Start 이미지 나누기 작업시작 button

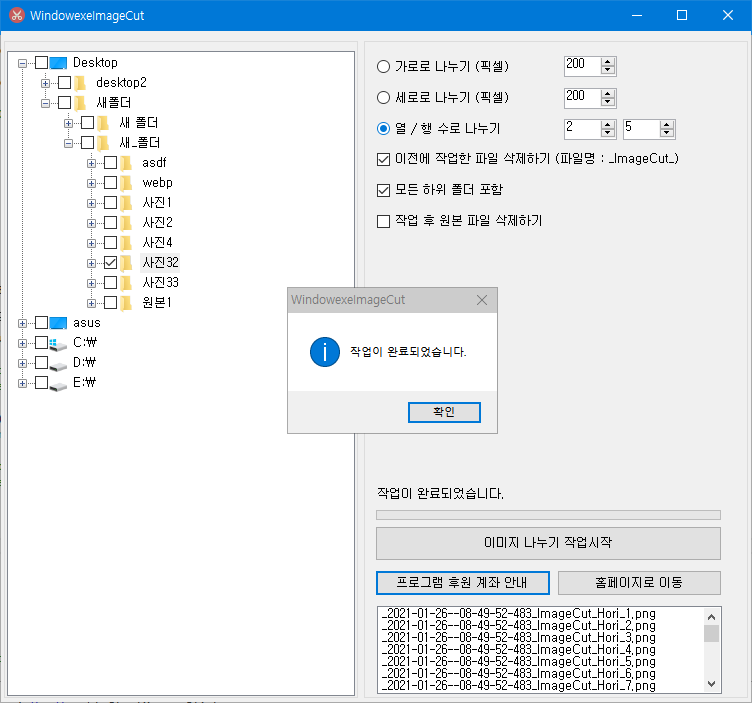548,543
